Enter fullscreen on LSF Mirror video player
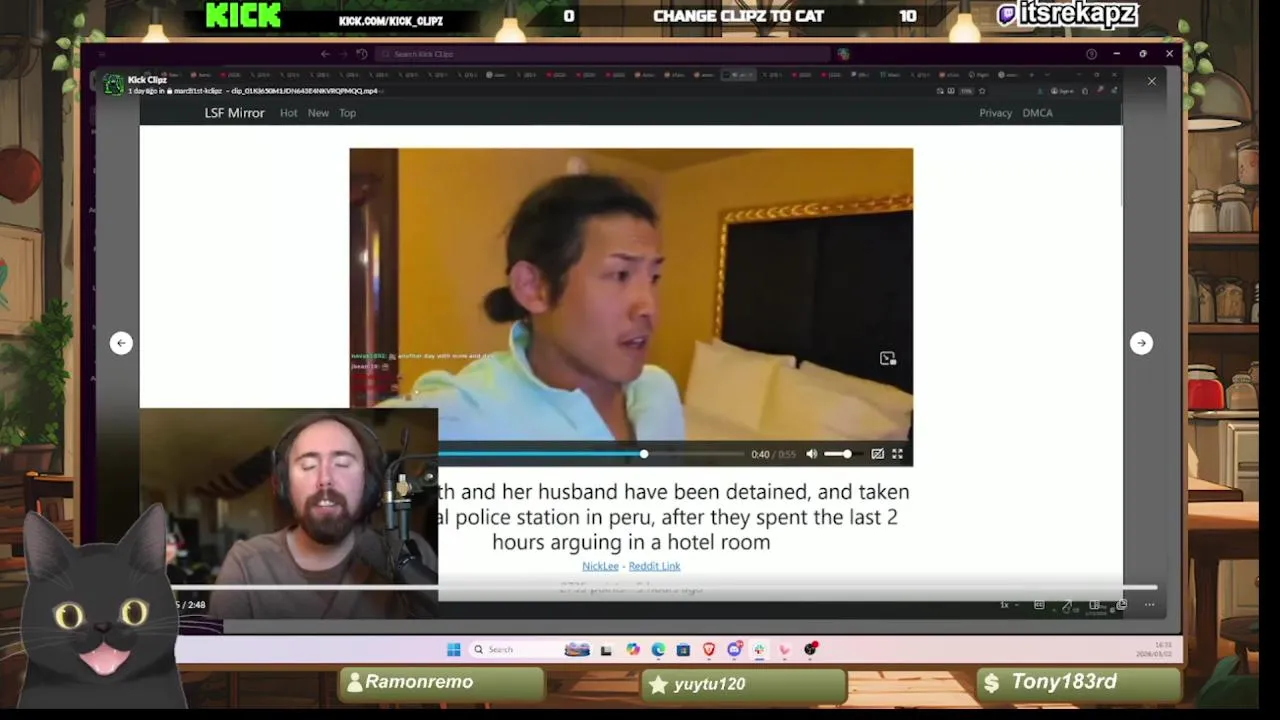The width and height of the screenshot is (1280, 720). click(x=897, y=454)
